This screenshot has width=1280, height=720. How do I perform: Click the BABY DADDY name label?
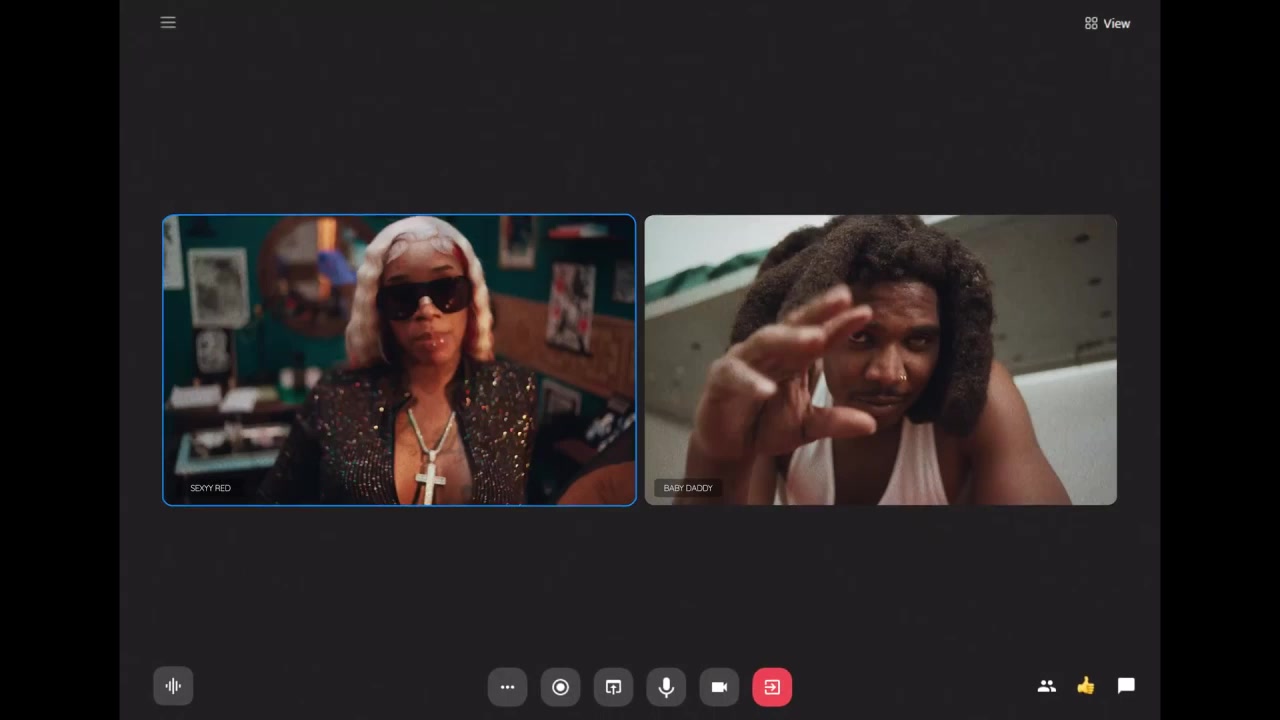tap(688, 488)
